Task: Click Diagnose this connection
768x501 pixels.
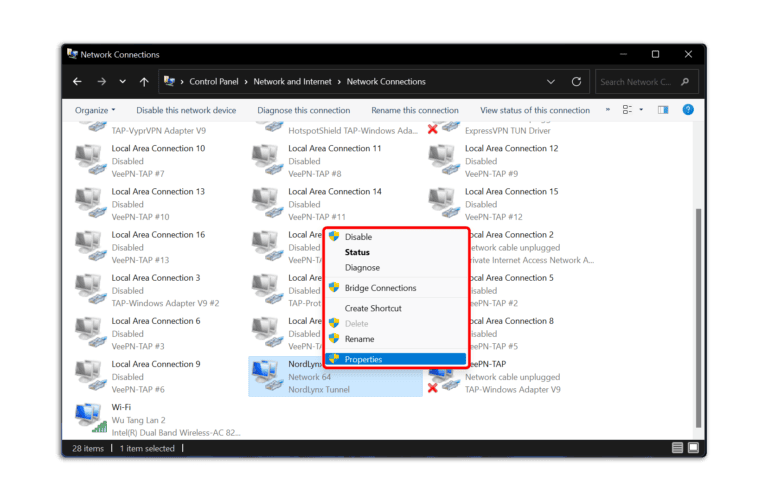Action: [304, 110]
